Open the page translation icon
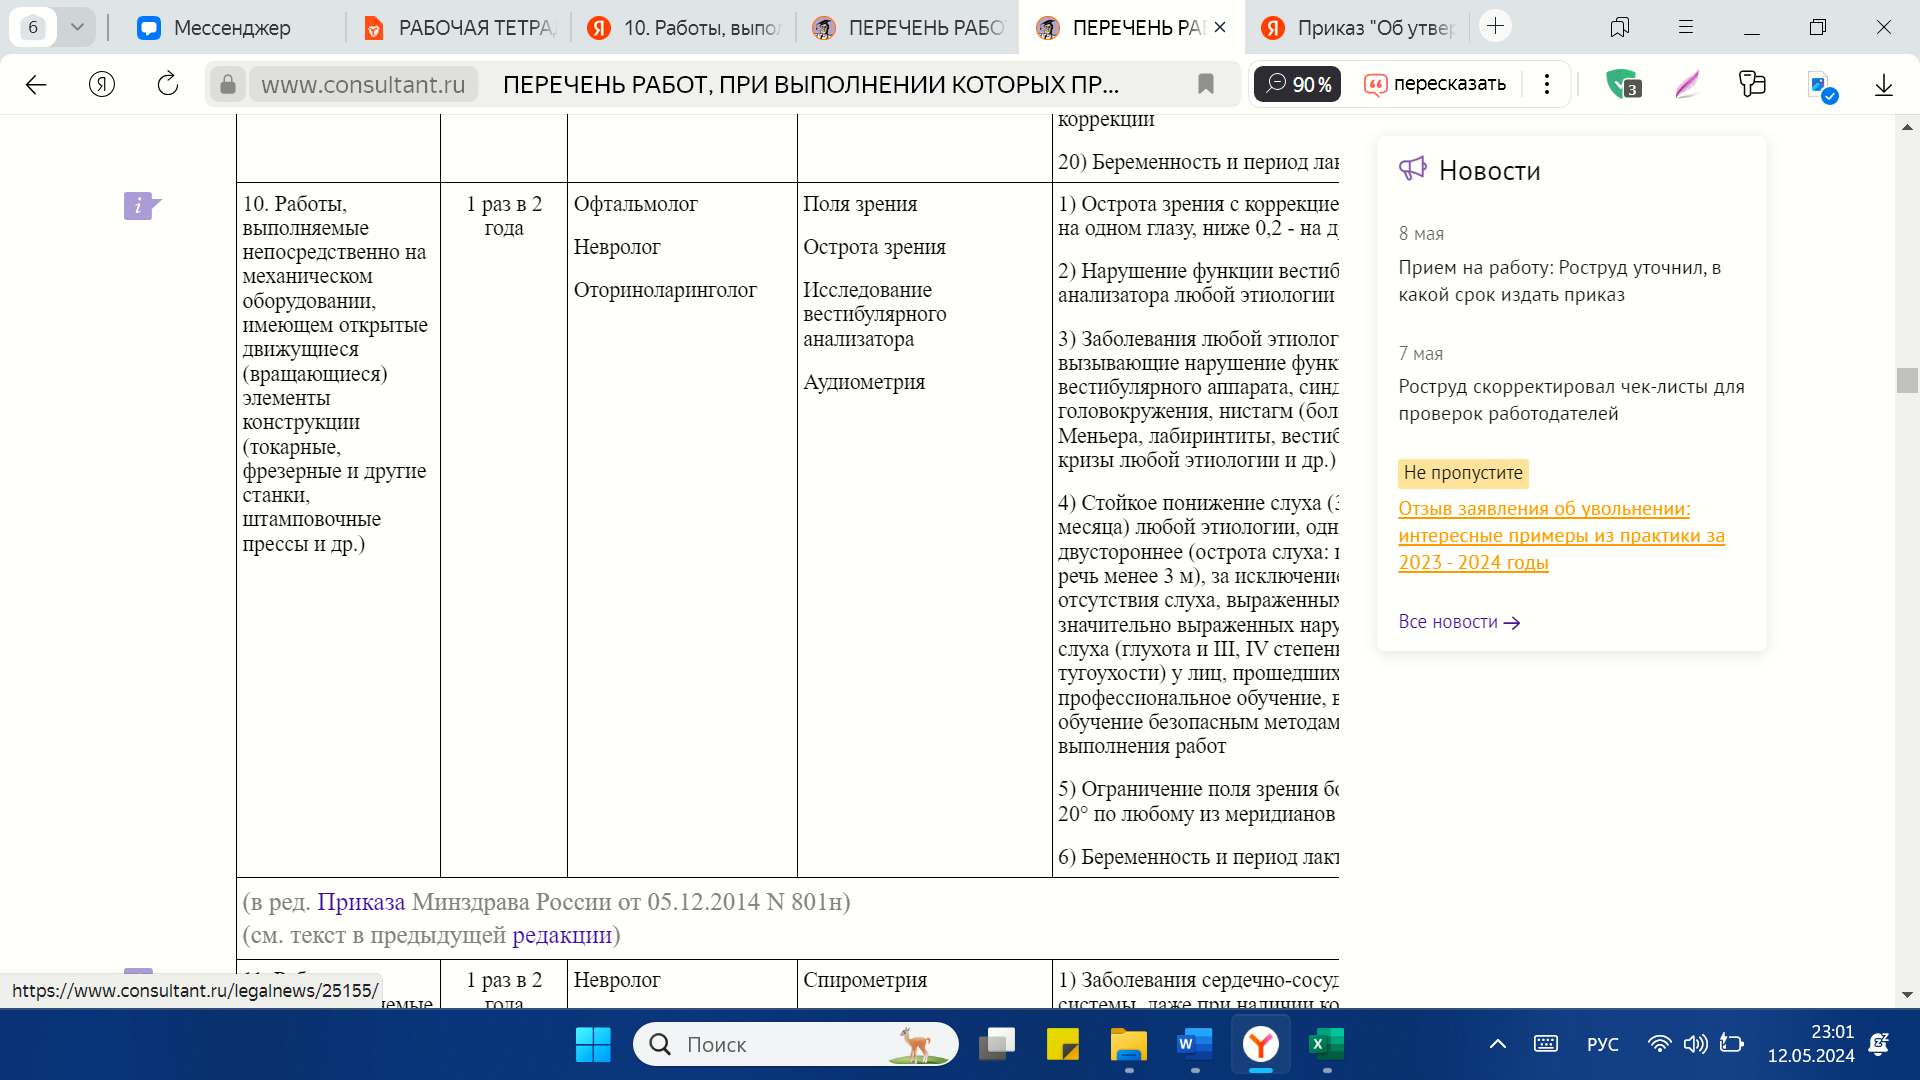Image resolution: width=1920 pixels, height=1080 pixels. click(x=1822, y=87)
